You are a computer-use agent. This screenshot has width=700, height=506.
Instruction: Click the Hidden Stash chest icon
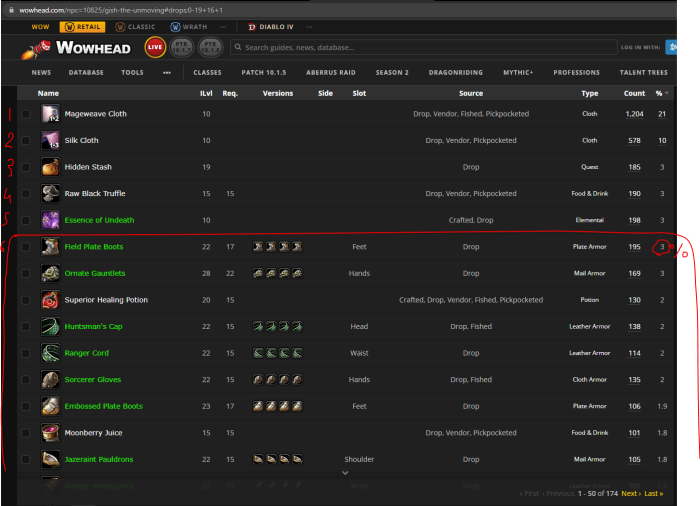[50, 167]
